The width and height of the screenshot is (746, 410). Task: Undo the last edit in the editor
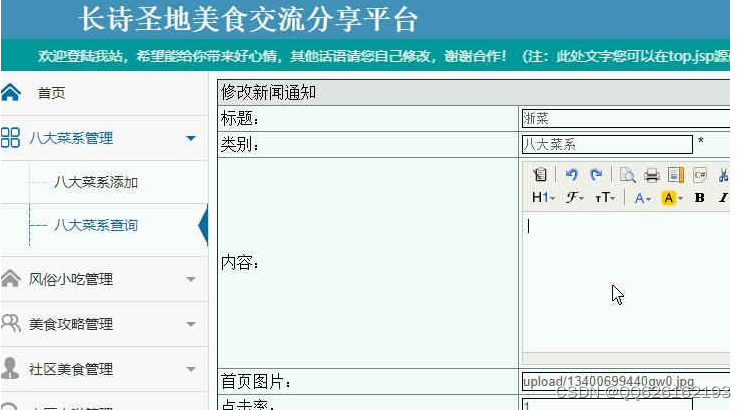click(x=571, y=175)
